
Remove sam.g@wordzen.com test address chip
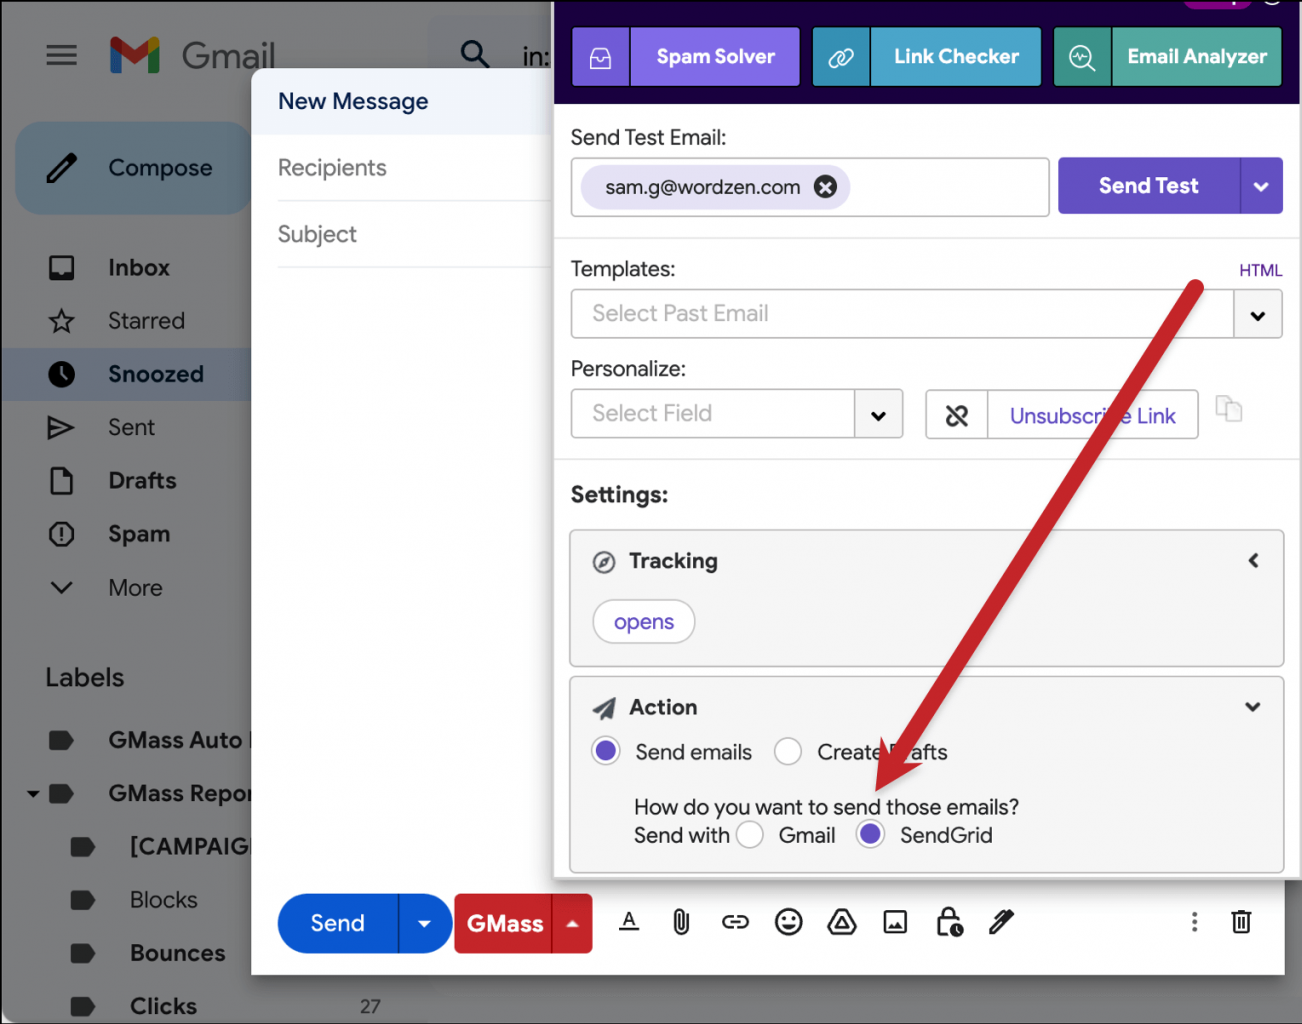point(825,187)
